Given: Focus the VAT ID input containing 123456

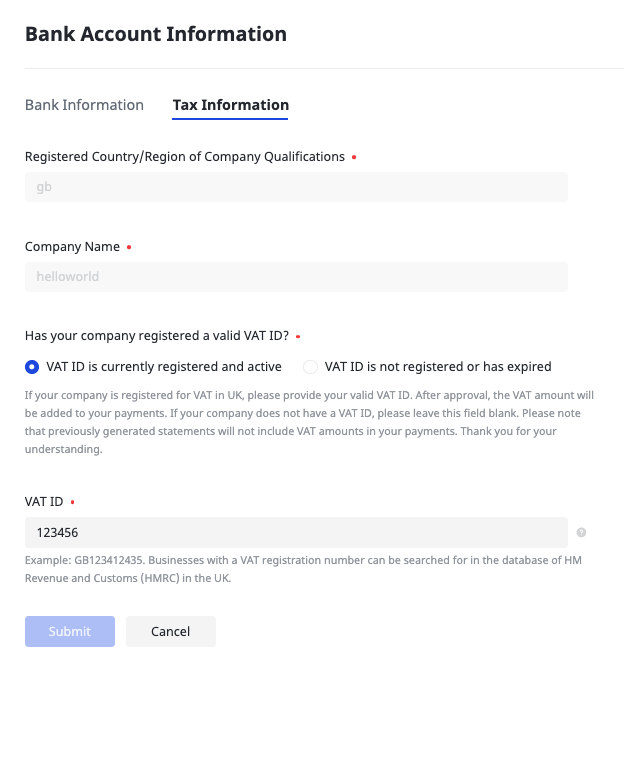Looking at the screenshot, I should tap(296, 532).
